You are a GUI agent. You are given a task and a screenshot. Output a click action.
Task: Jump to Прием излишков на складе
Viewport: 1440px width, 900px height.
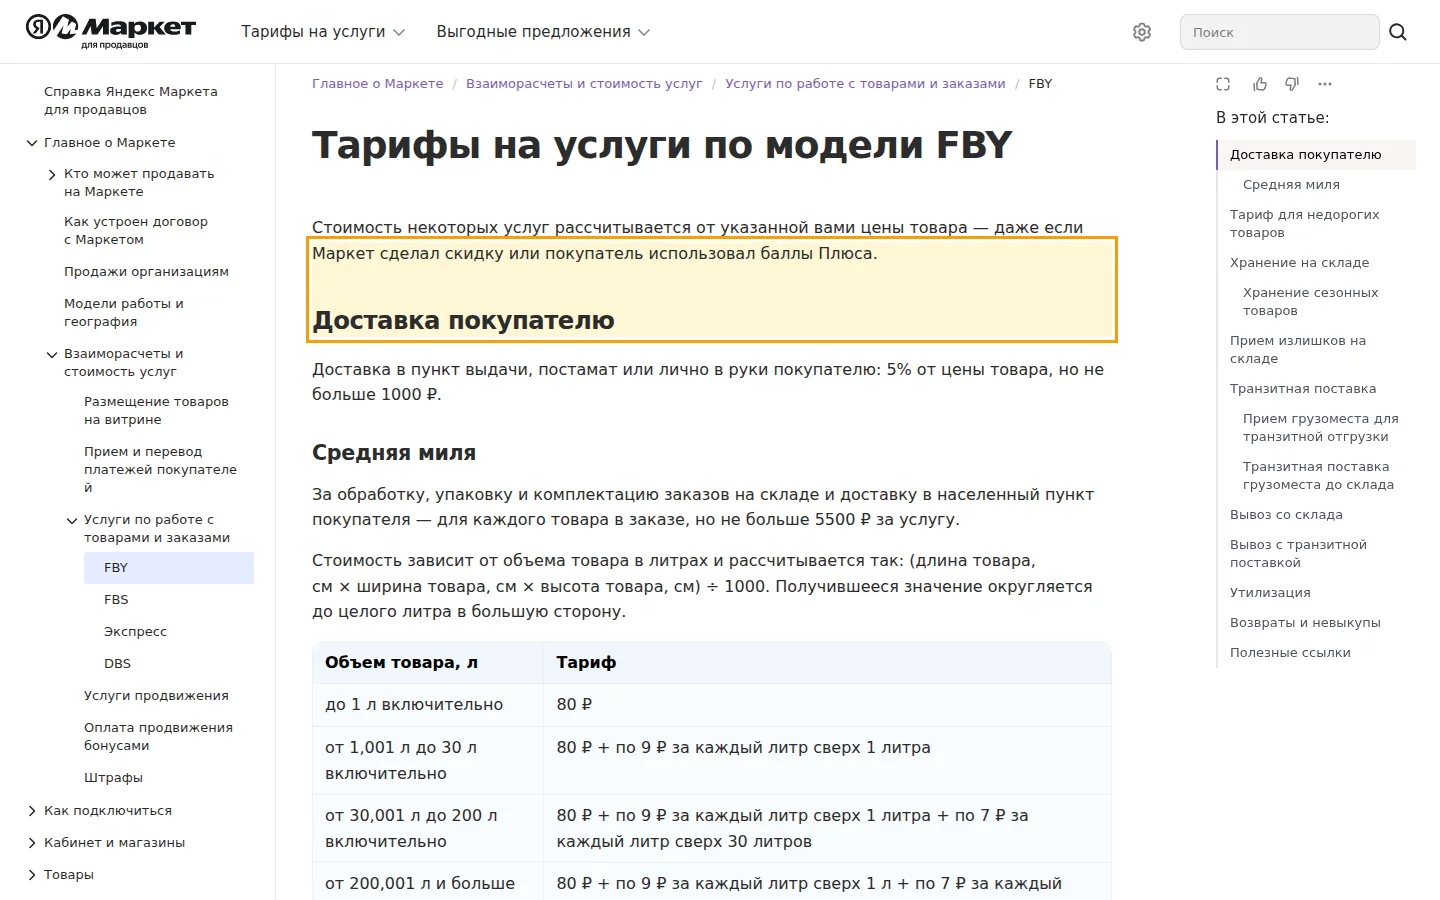1298,350
